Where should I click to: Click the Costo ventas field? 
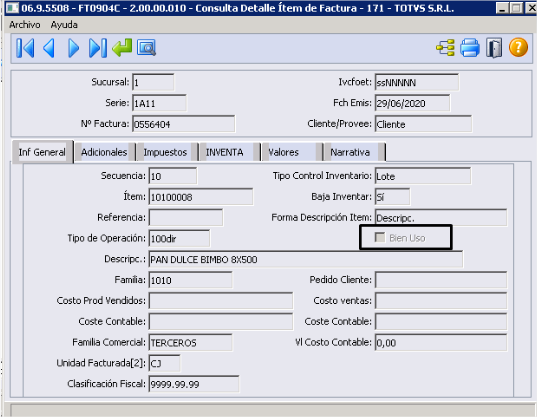pos(441,301)
